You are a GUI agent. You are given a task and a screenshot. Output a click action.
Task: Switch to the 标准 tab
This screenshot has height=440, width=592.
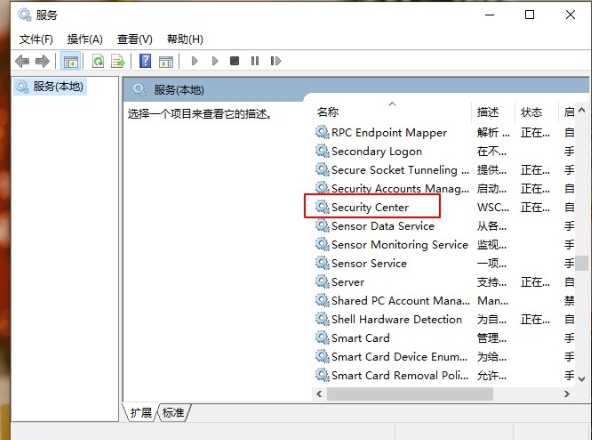[x=173, y=412]
